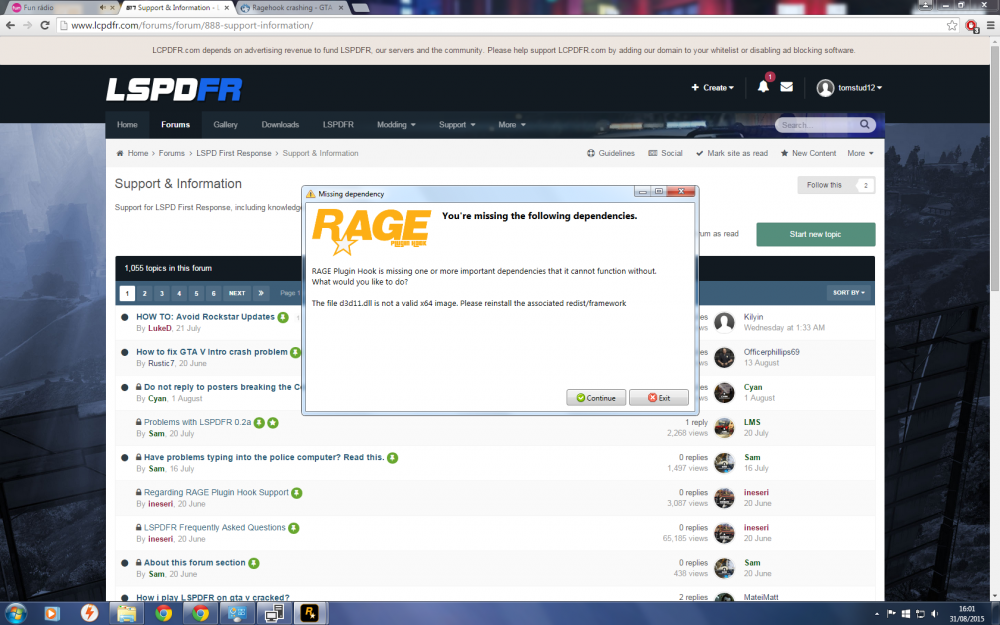The width and height of the screenshot is (1000, 625).
Task: Expand the More dropdown beside New Content
Action: pyautogui.click(x=860, y=153)
